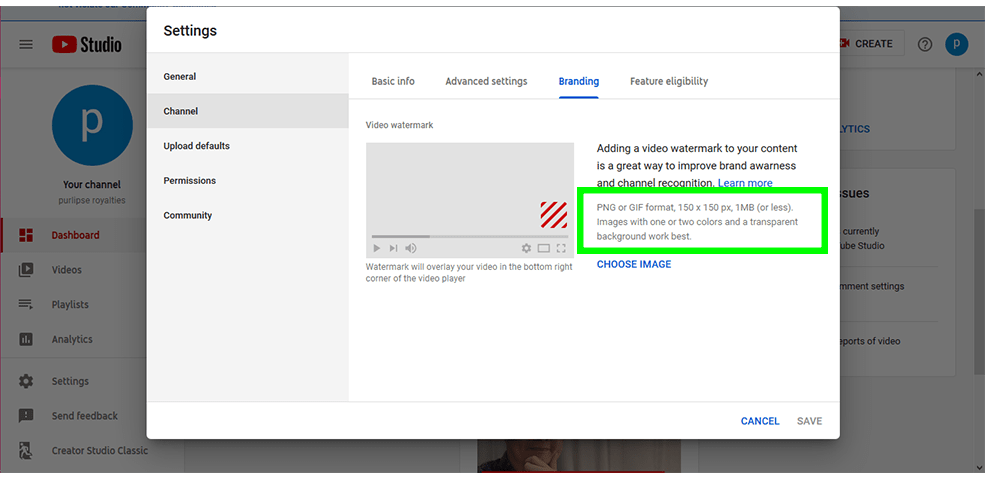Click the Videos icon in the sidebar
Screen dimensions: 985x478
coord(26,270)
